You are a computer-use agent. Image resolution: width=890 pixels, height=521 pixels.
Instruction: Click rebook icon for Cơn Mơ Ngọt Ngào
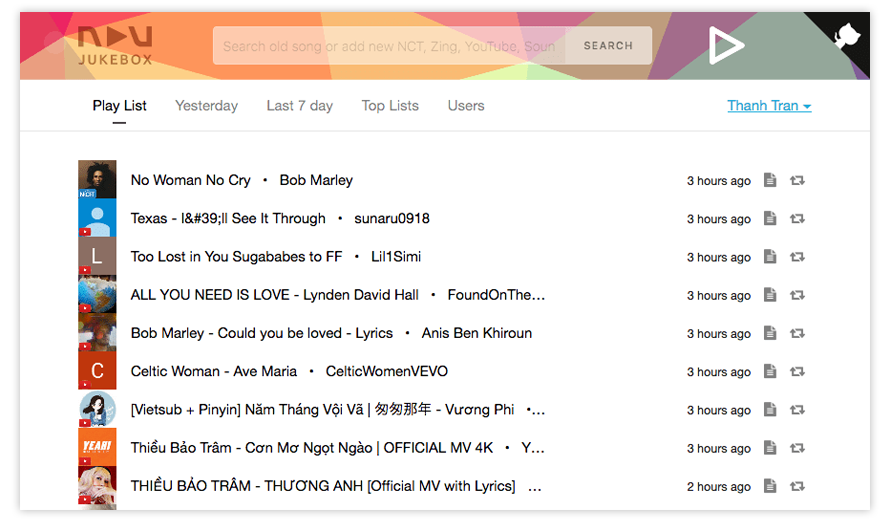(797, 448)
